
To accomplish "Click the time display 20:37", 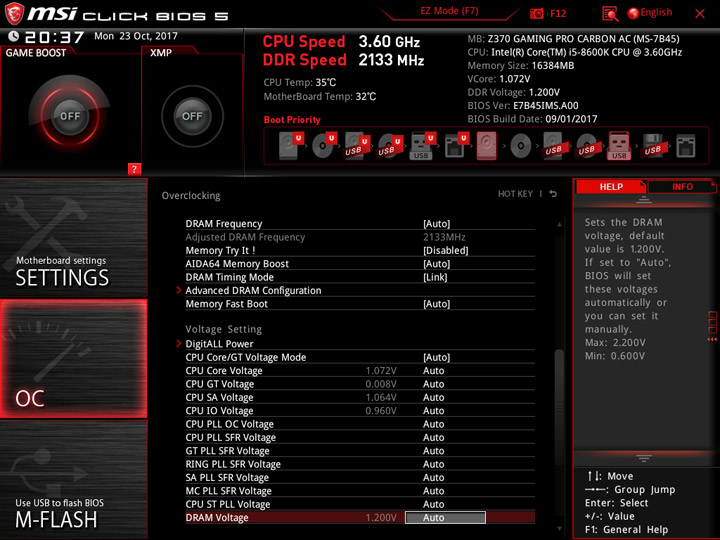I will point(54,37).
